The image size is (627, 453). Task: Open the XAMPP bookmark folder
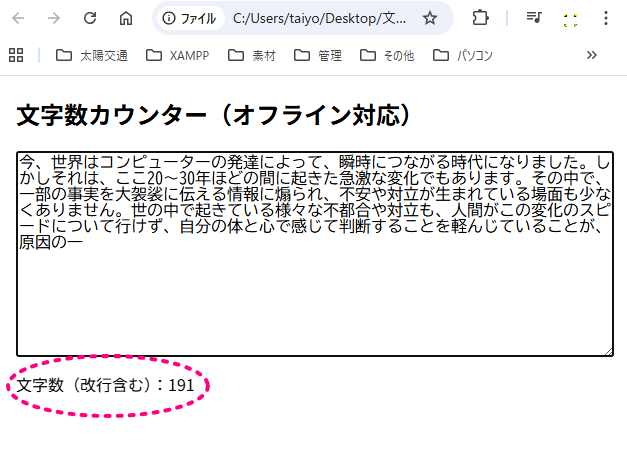point(177,55)
